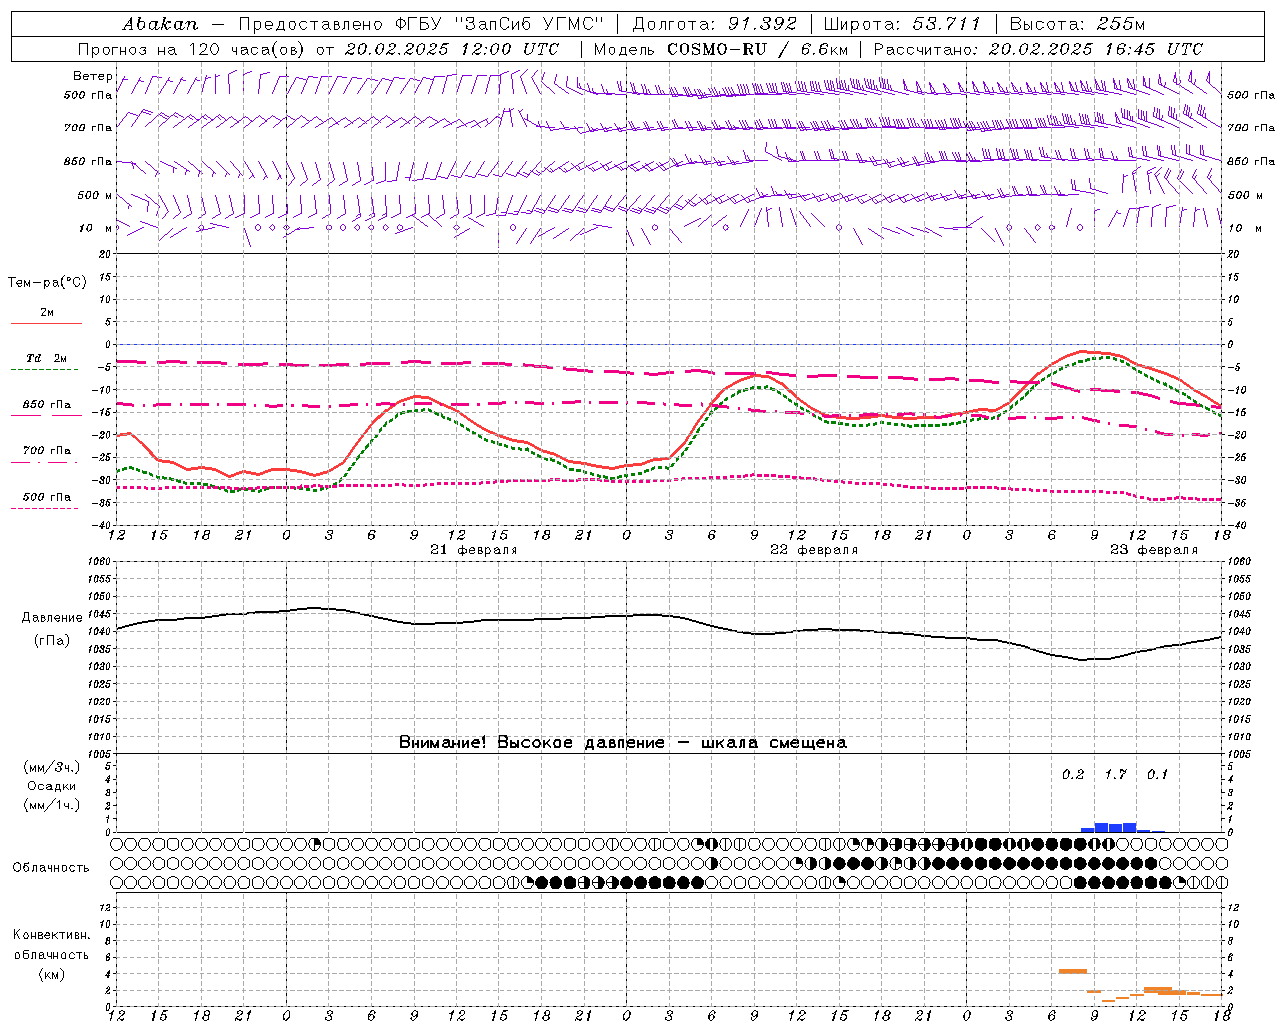Click the "Давление" pressure panel label
Viewport: 1280px width, 1024px height.
(x=52, y=618)
